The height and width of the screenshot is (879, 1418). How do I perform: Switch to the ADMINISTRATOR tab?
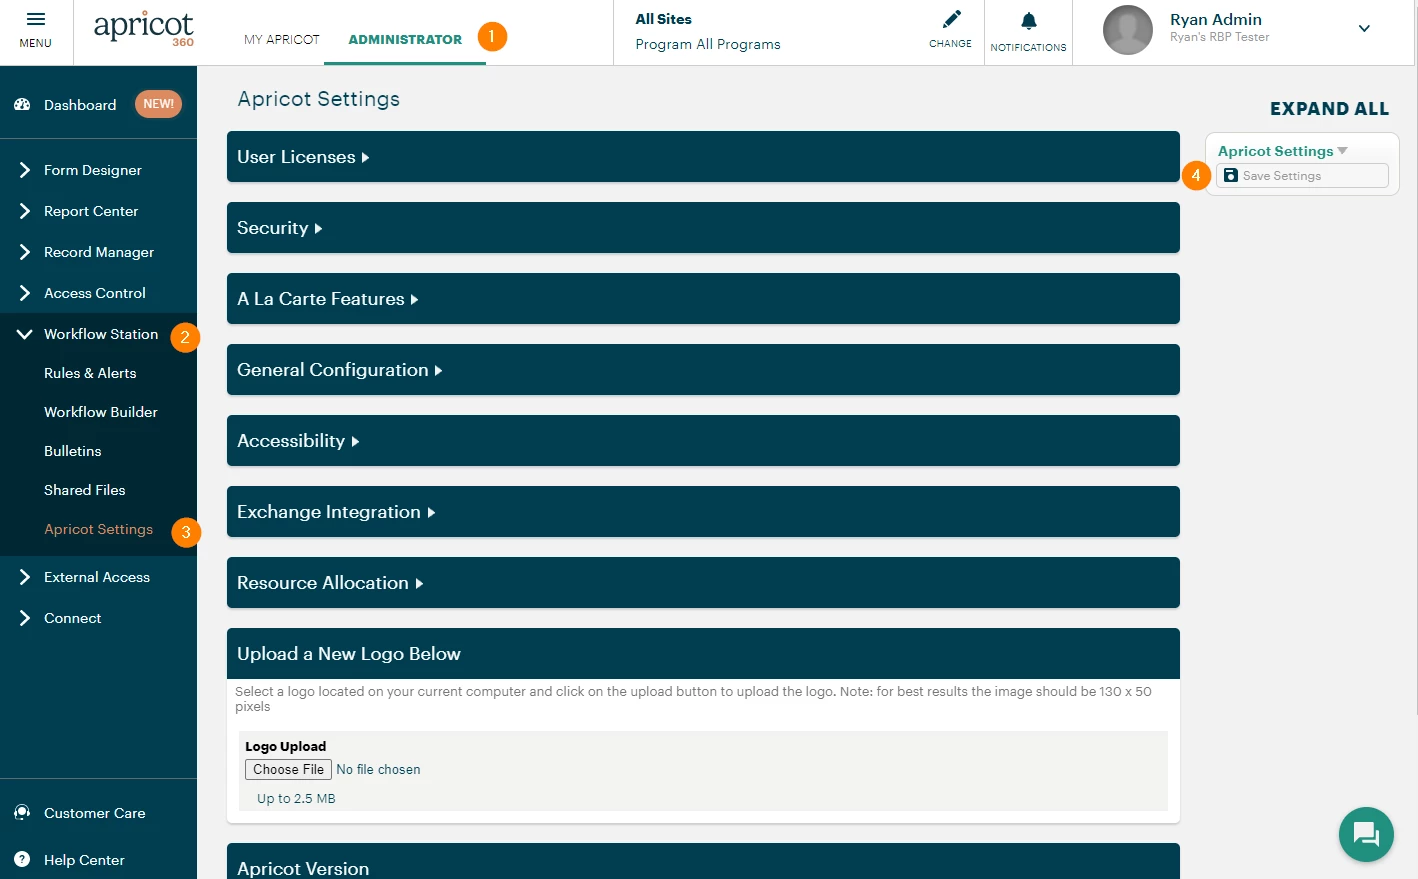pyautogui.click(x=405, y=40)
